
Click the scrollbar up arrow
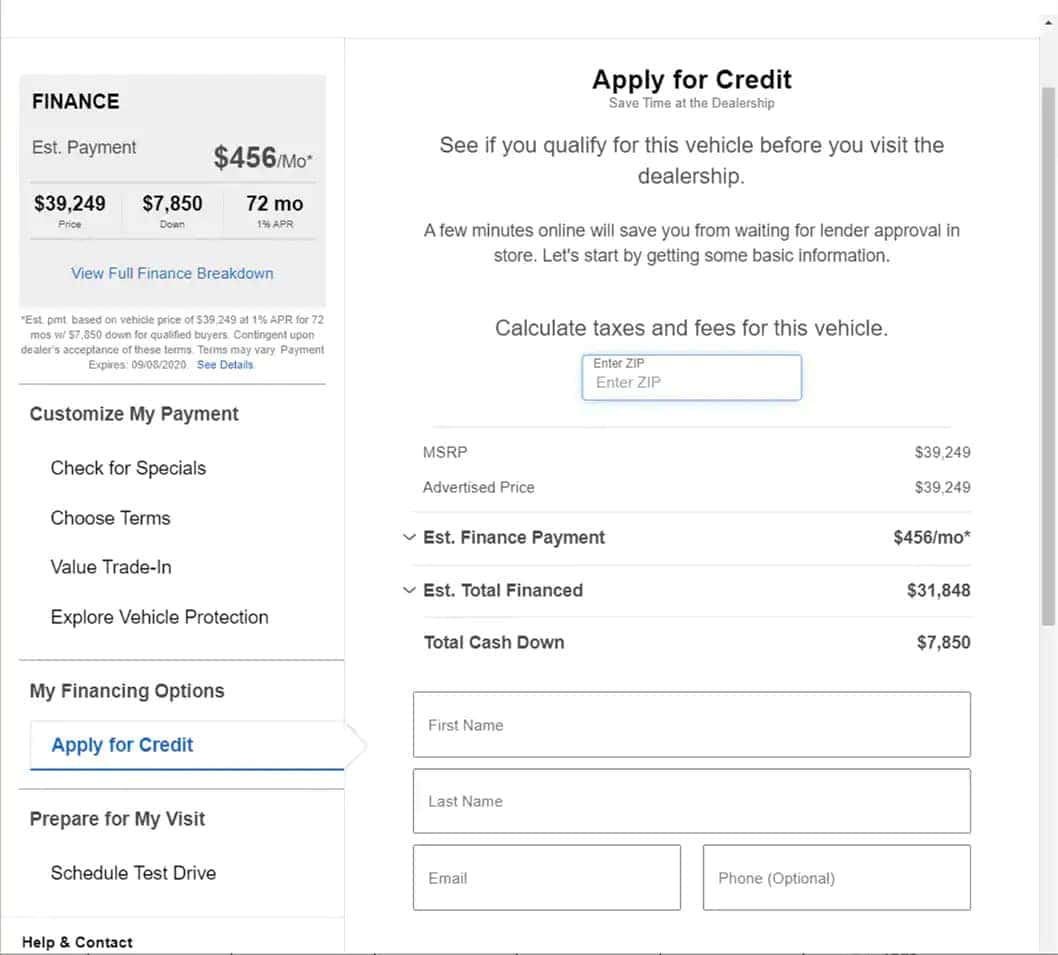pos(1048,22)
